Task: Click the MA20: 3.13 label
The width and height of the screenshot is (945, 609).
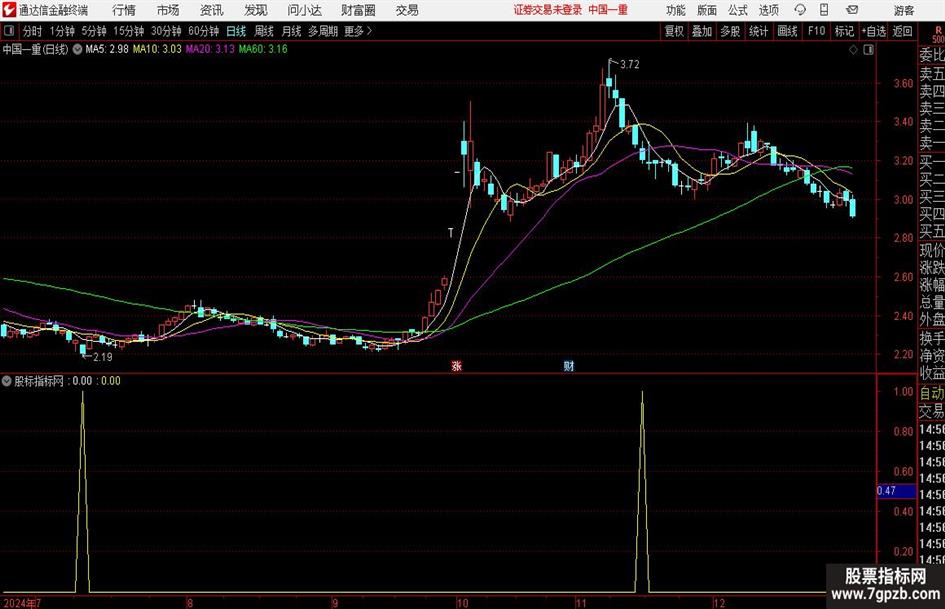Action: click(210, 49)
